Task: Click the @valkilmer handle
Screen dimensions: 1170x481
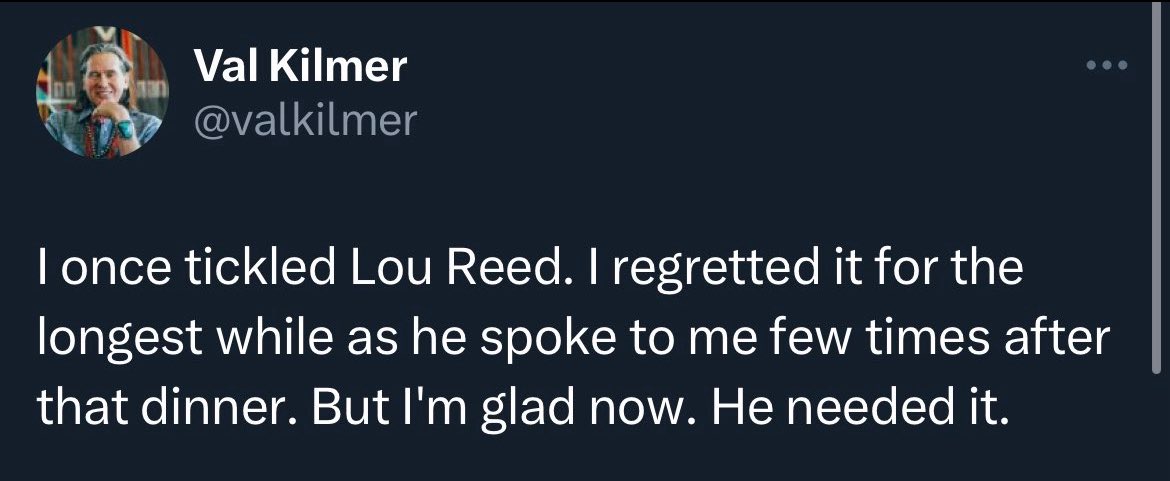Action: (x=302, y=120)
